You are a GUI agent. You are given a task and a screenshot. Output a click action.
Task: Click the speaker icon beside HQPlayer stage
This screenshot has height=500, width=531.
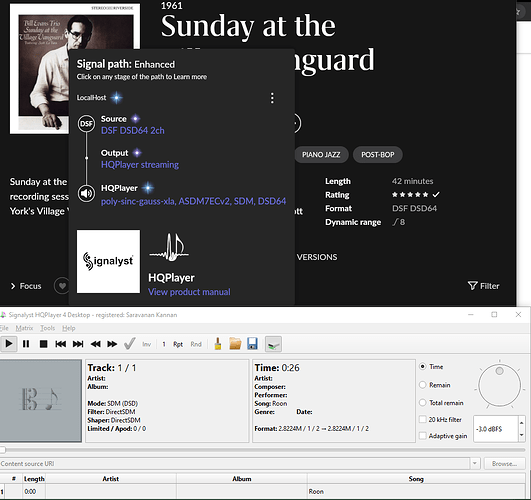86,193
